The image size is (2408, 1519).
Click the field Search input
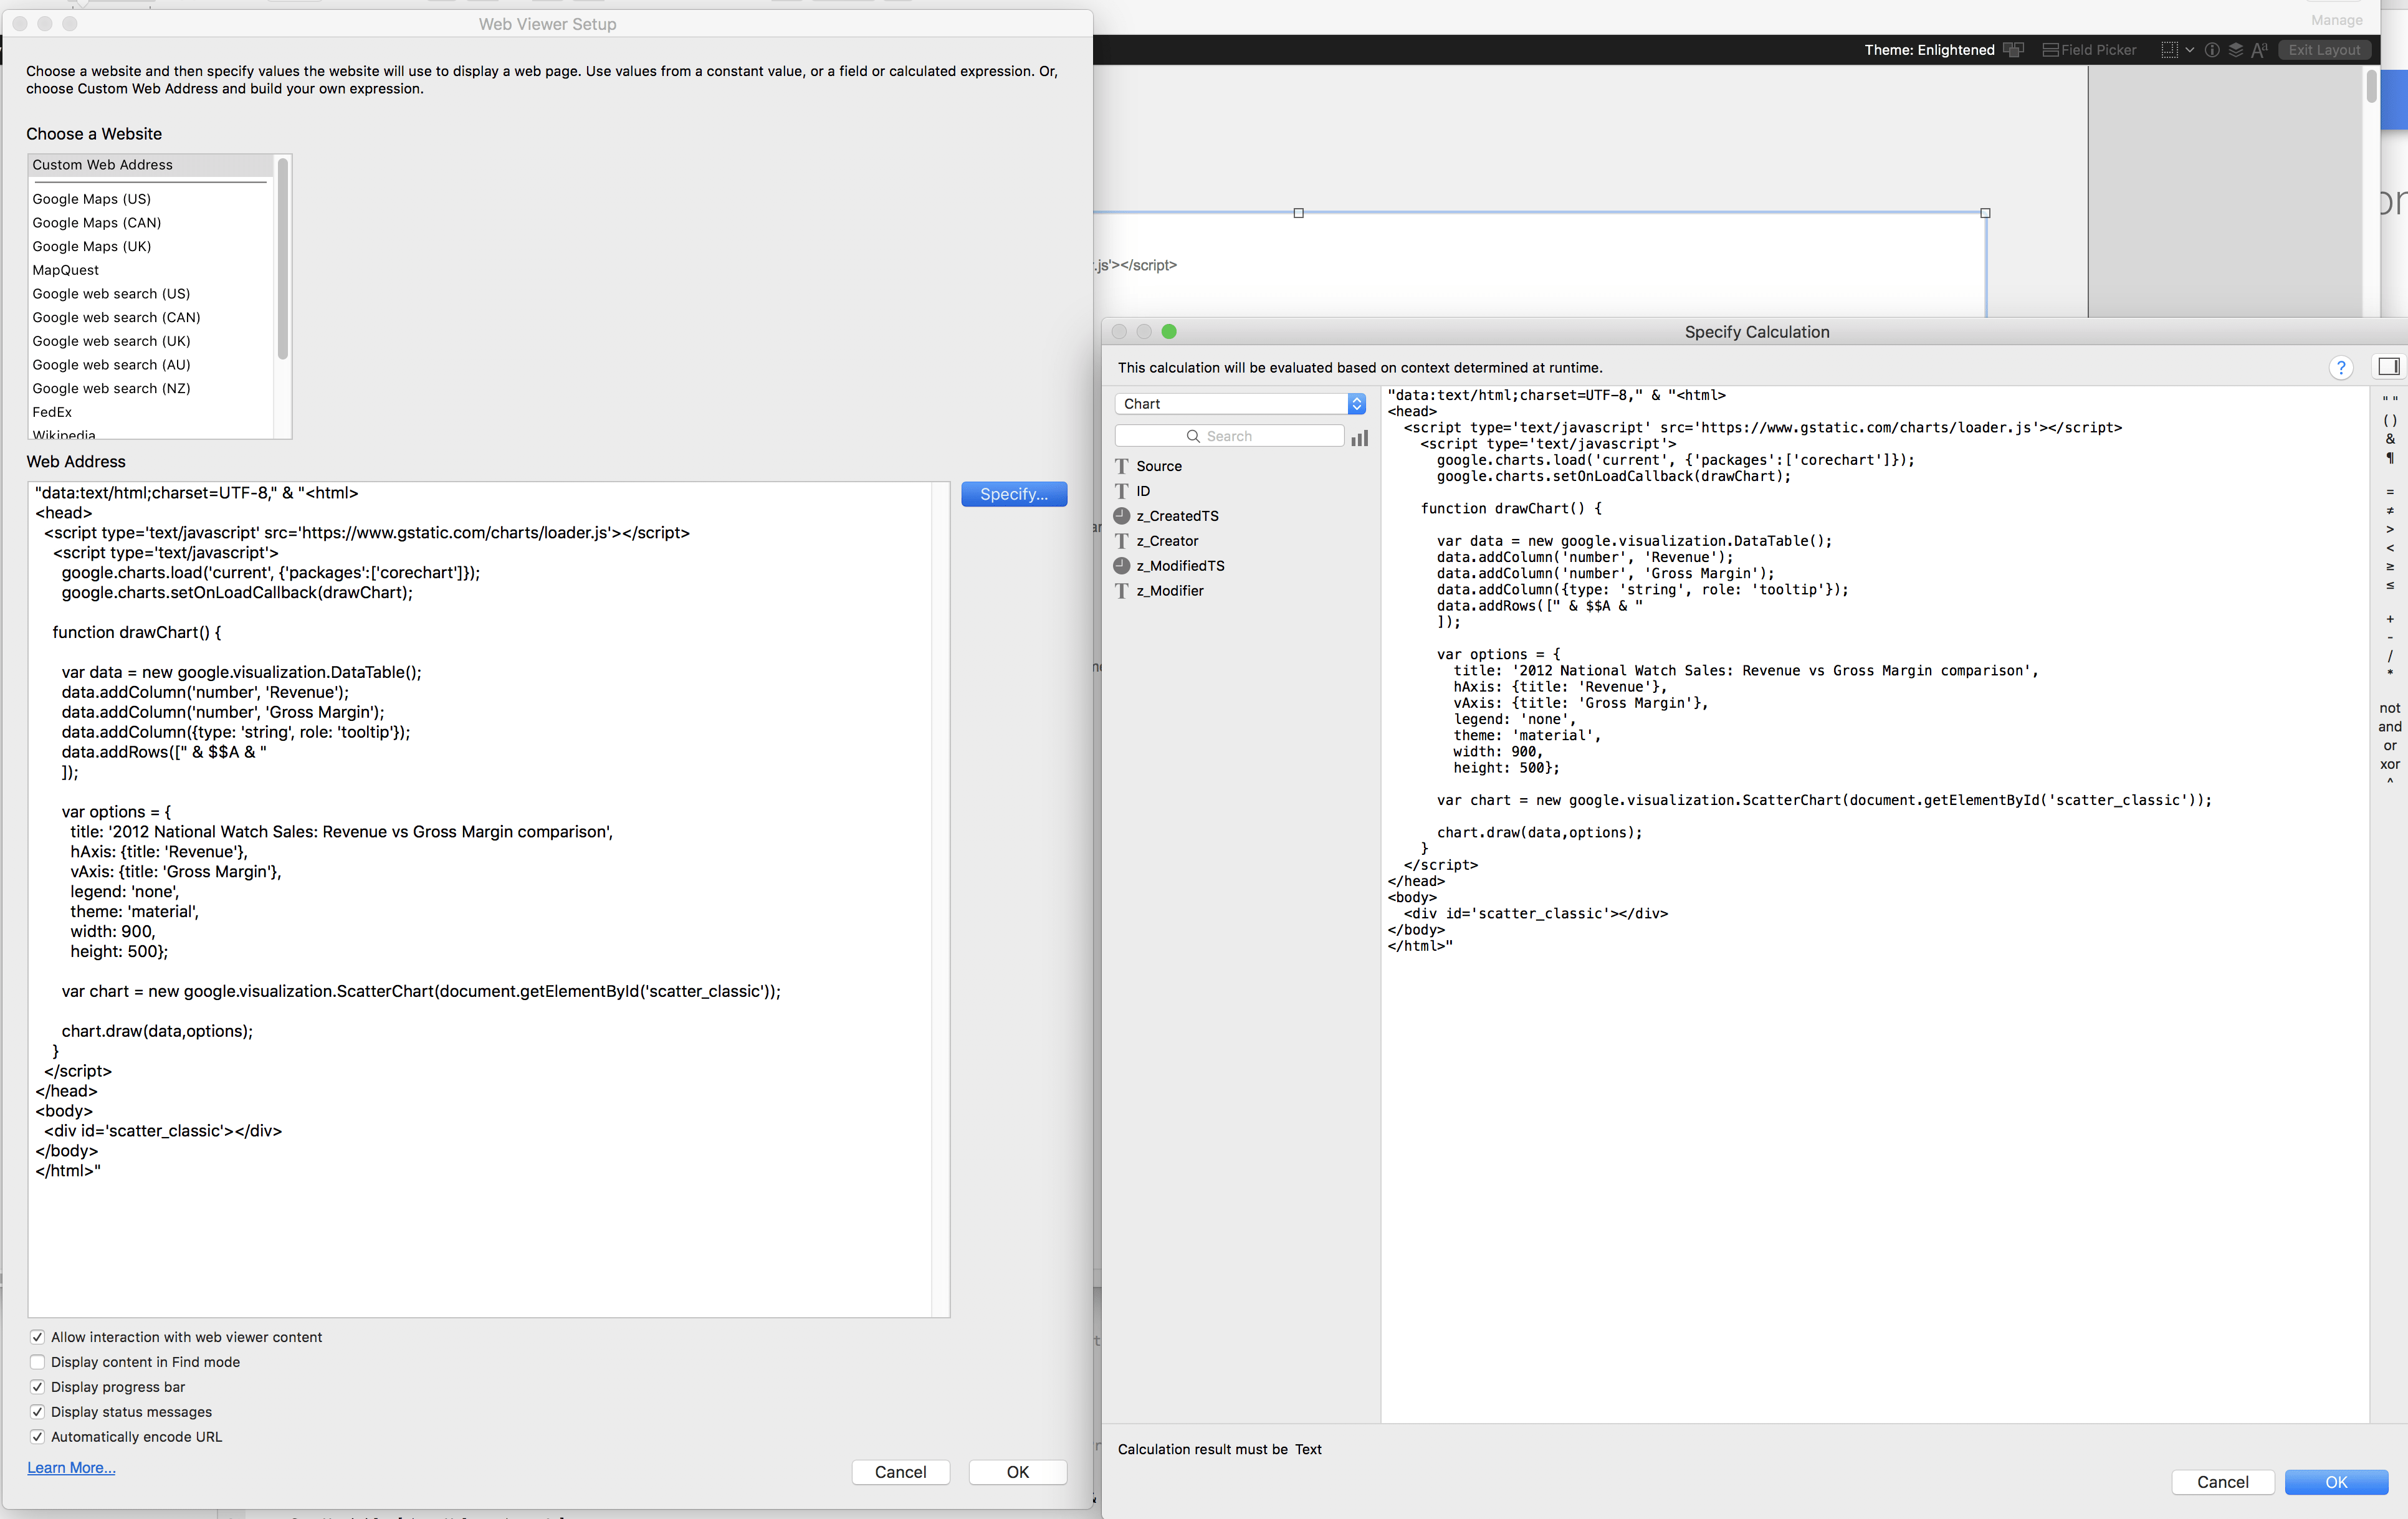click(x=1229, y=436)
